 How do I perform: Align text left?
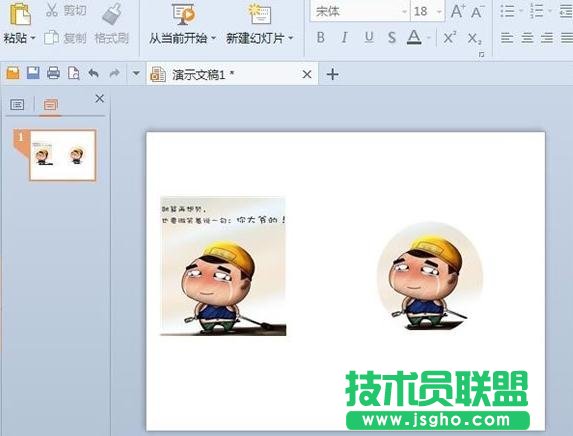pyautogui.click(x=507, y=38)
